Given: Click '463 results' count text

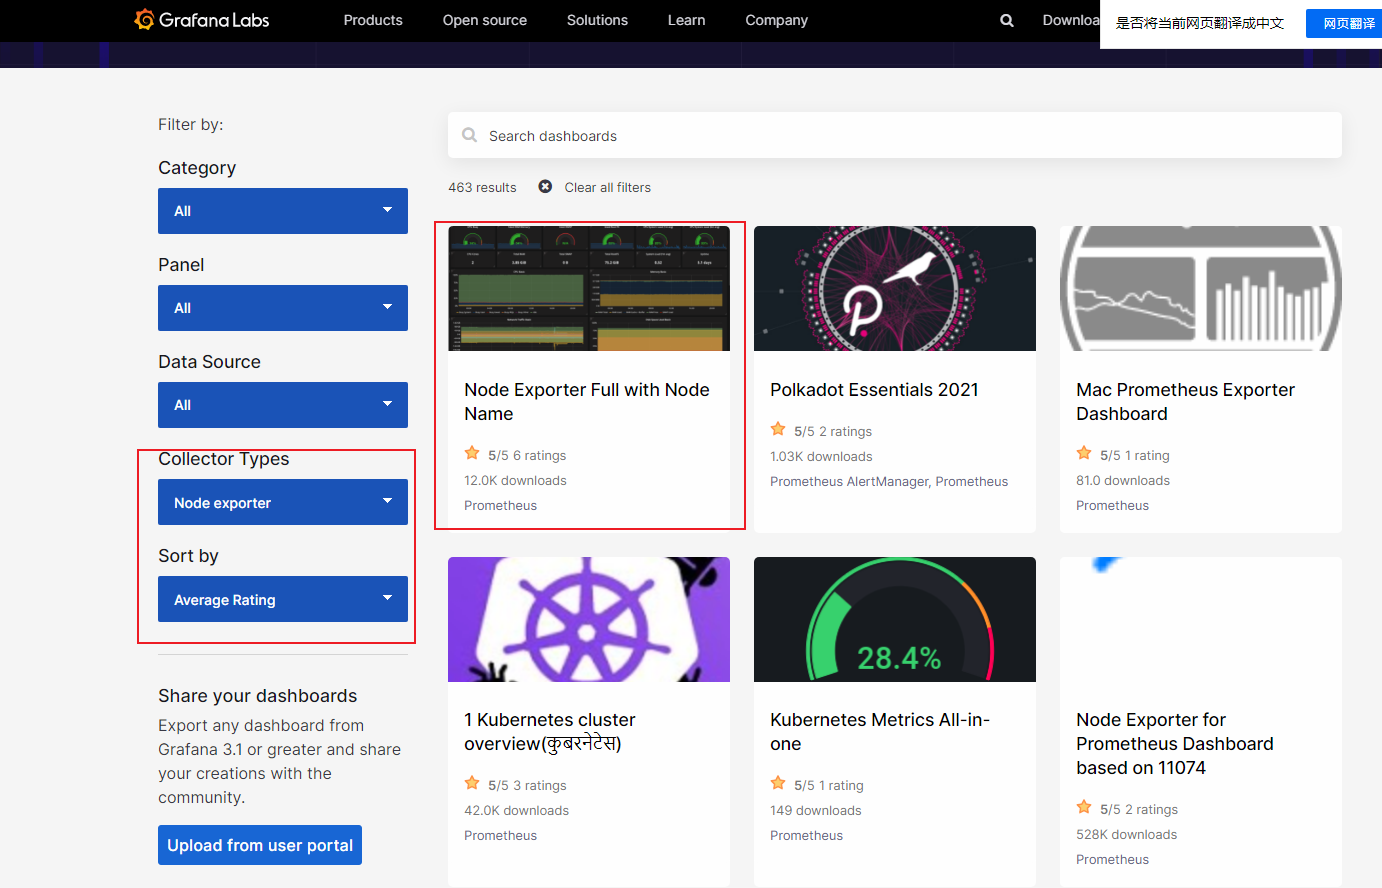Looking at the screenshot, I should pos(482,187).
